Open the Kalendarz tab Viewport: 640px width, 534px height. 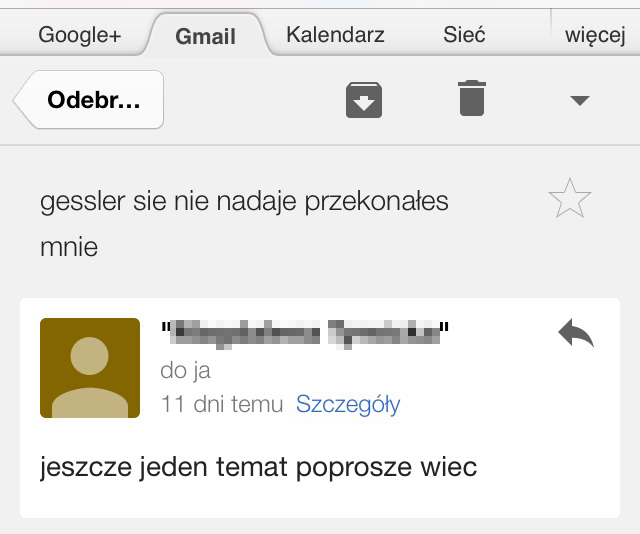335,35
